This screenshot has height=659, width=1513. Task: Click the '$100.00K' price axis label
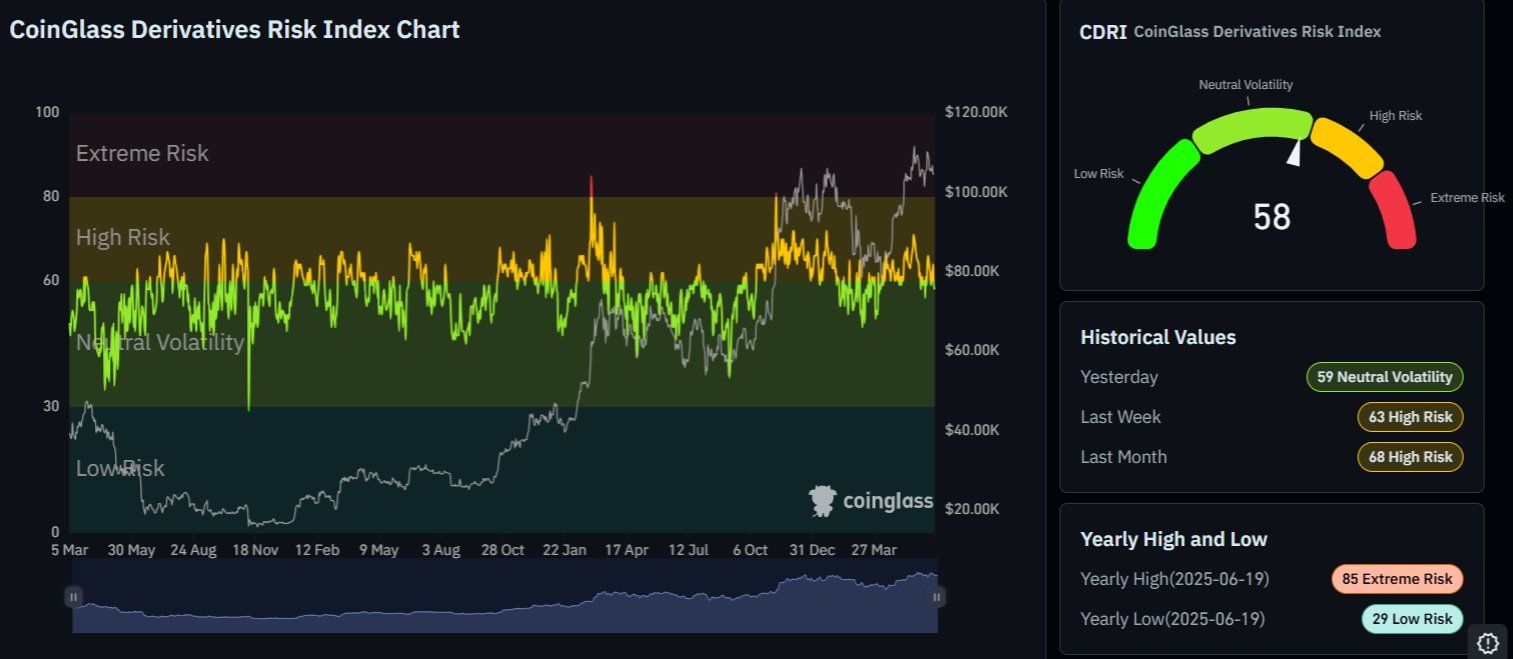tap(976, 191)
